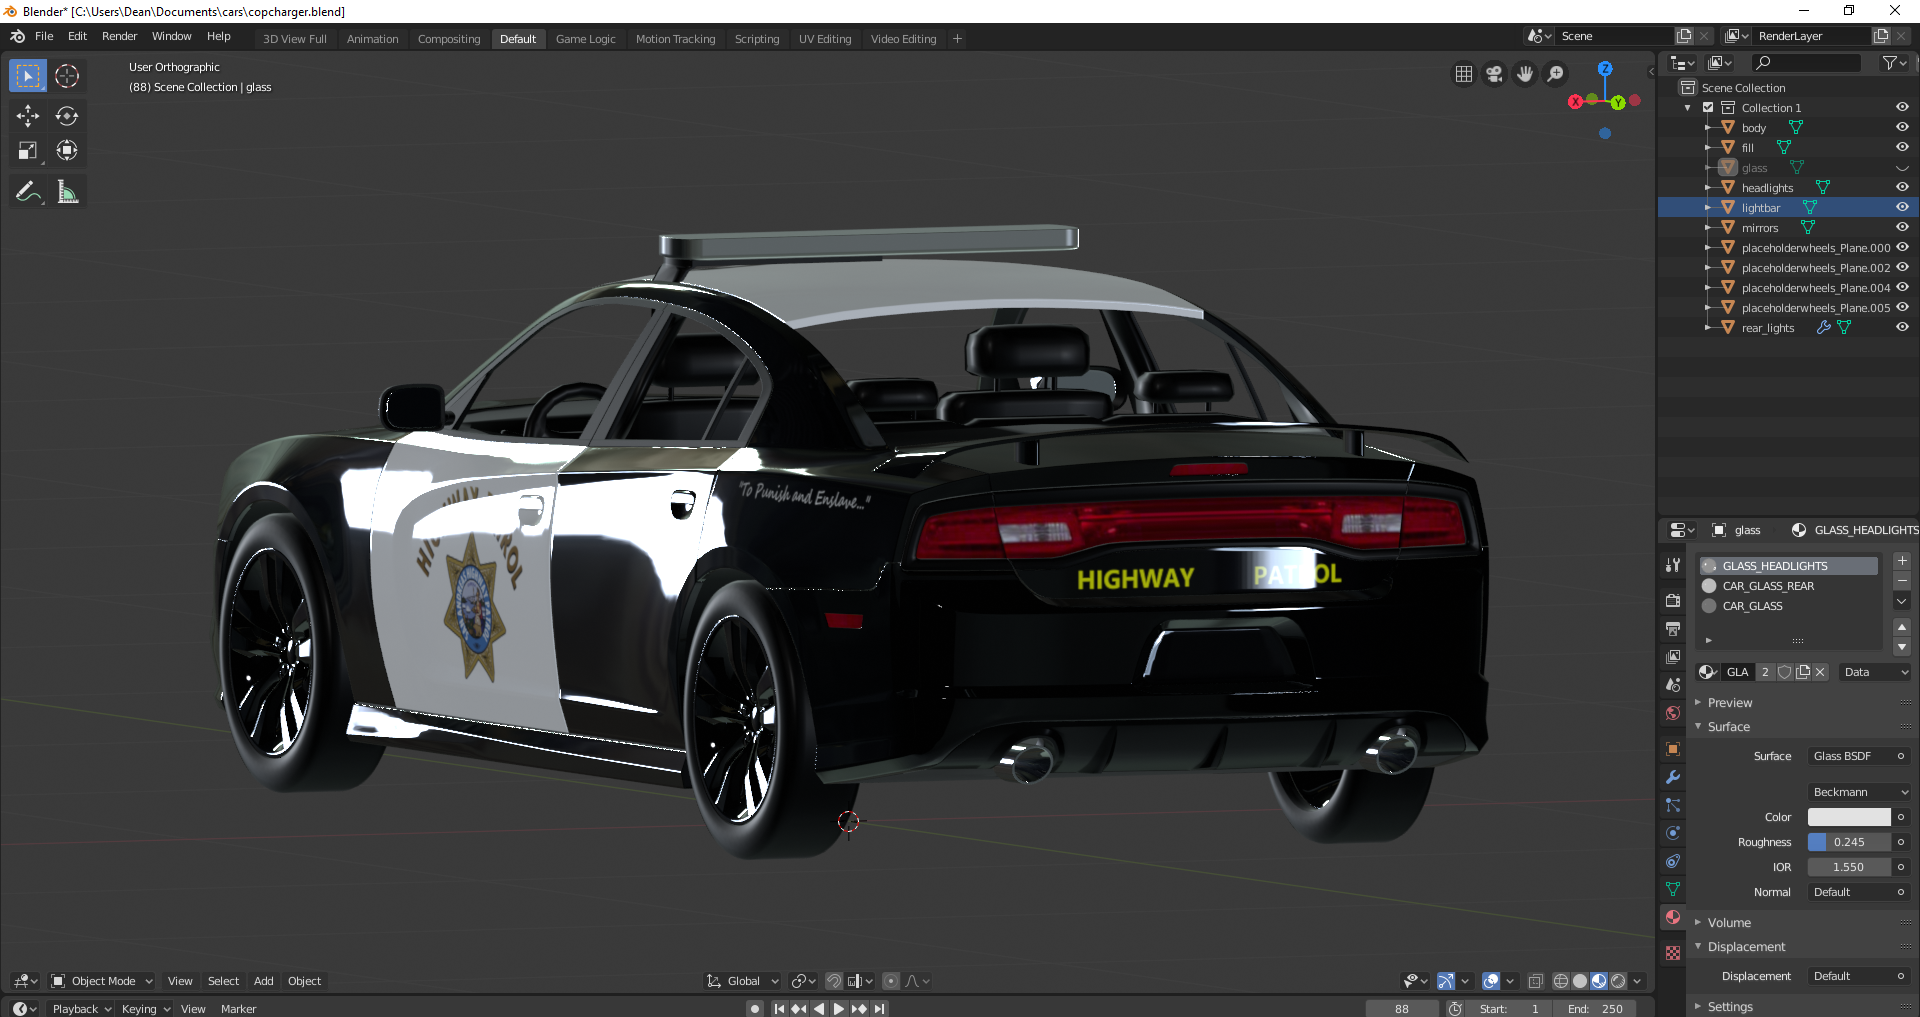Choose the Rotate tool
Viewport: 1920px width, 1017px height.
[x=67, y=116]
